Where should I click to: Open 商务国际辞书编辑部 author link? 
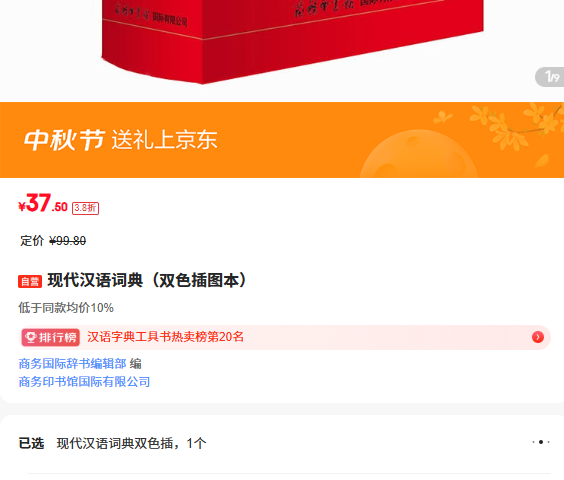[72, 364]
